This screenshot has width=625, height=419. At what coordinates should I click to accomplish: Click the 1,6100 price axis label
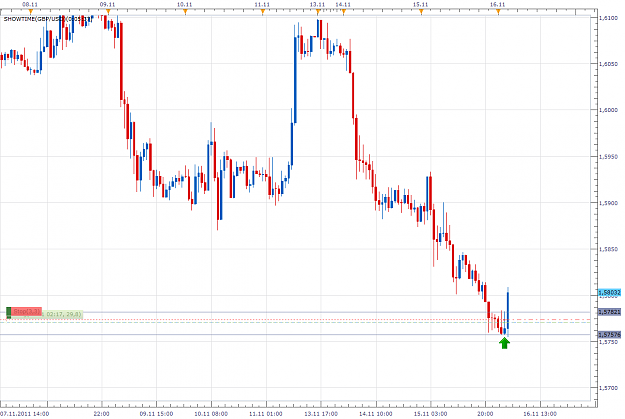pyautogui.click(x=609, y=18)
